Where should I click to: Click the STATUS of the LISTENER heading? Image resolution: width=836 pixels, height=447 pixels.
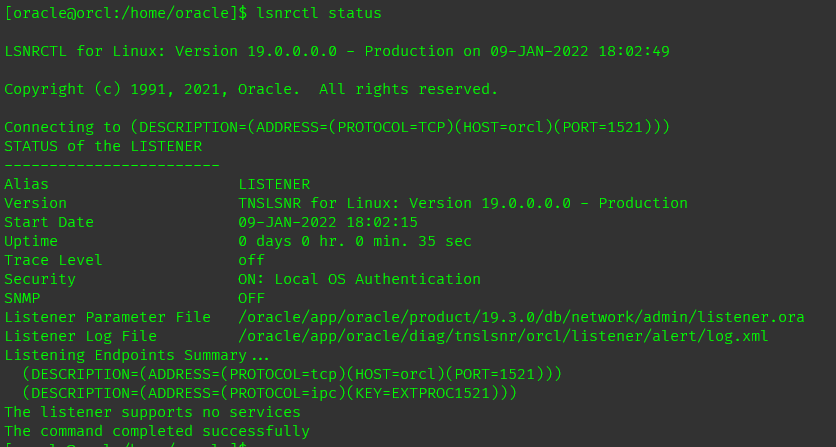(x=103, y=146)
